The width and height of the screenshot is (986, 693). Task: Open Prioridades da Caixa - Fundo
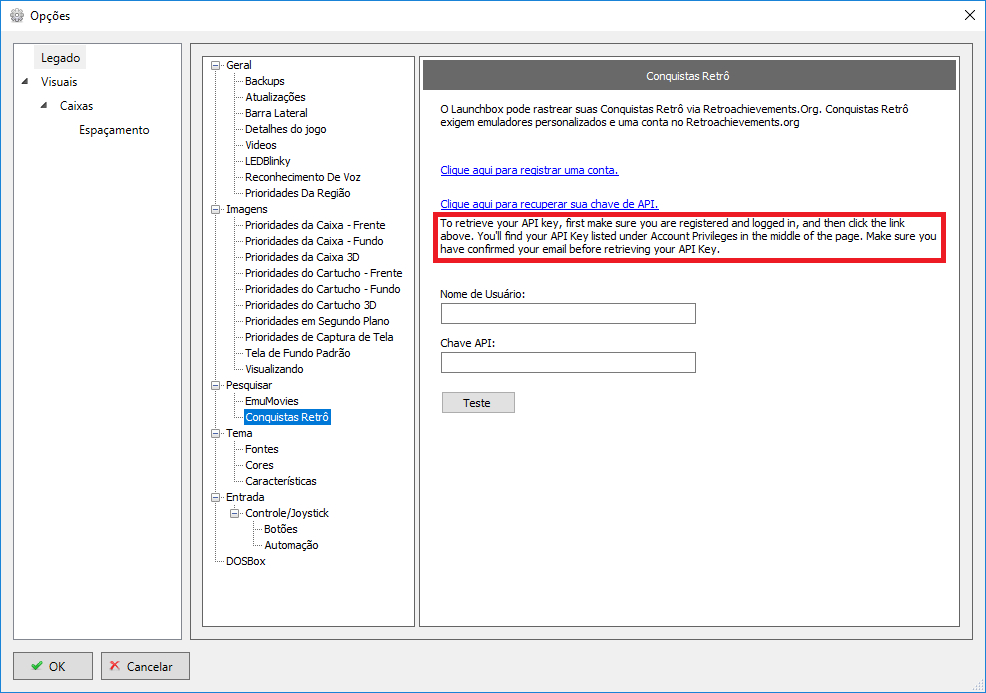point(314,241)
